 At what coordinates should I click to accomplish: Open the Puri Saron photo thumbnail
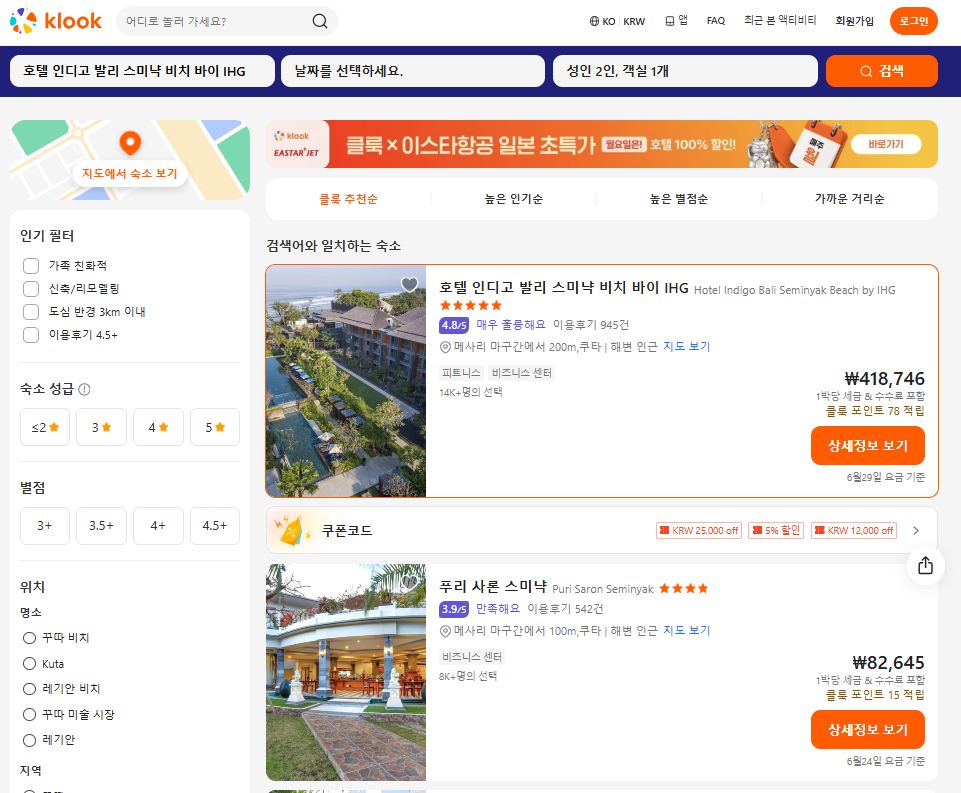click(x=346, y=672)
